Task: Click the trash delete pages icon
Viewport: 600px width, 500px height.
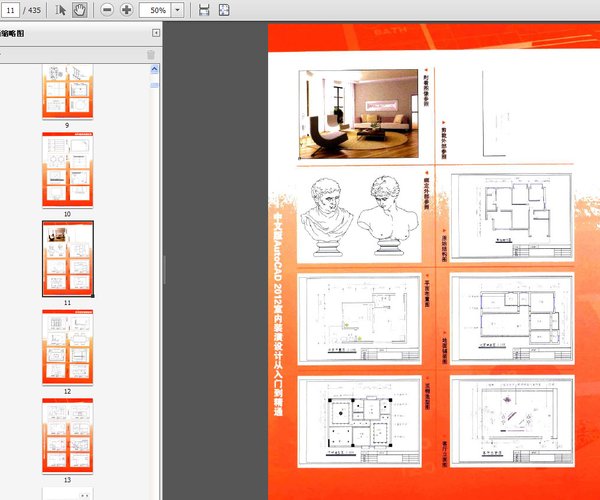Action: [x=151, y=55]
